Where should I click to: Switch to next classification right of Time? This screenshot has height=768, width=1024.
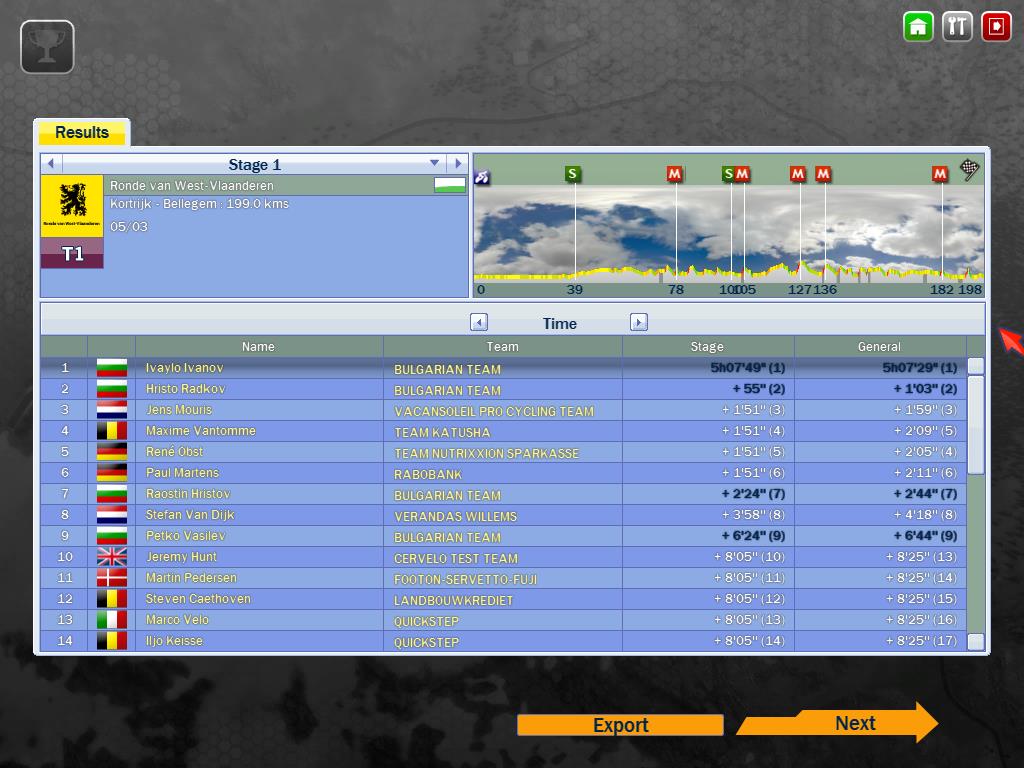tap(639, 322)
